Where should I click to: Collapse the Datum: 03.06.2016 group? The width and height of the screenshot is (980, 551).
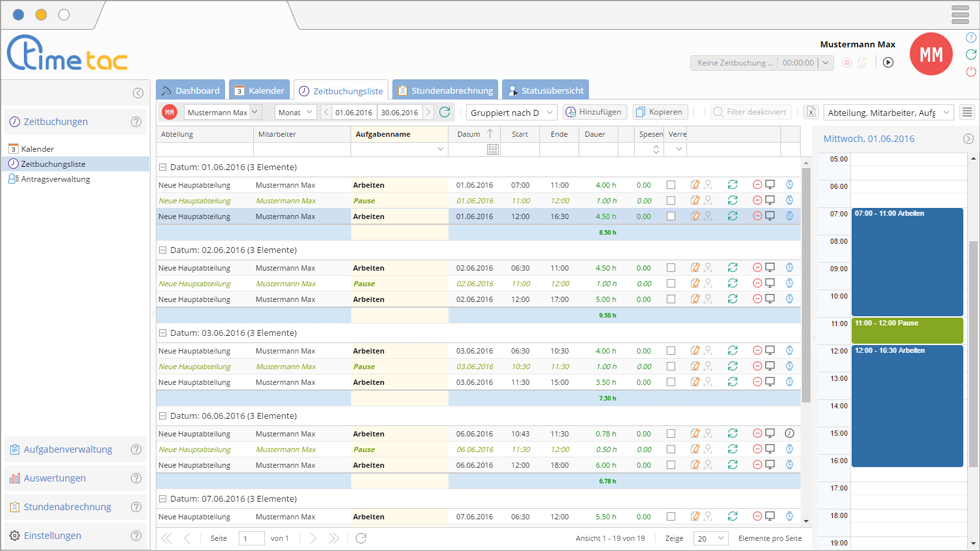(163, 333)
